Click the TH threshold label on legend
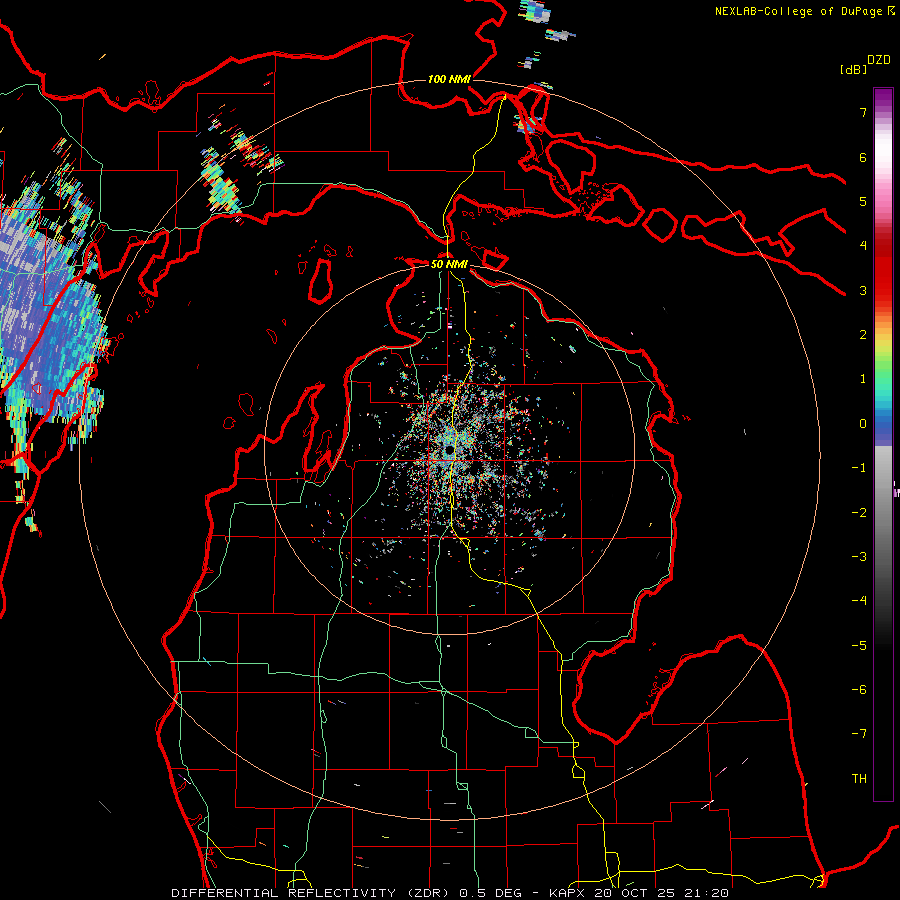Screen dimensions: 900x900 pos(859,779)
